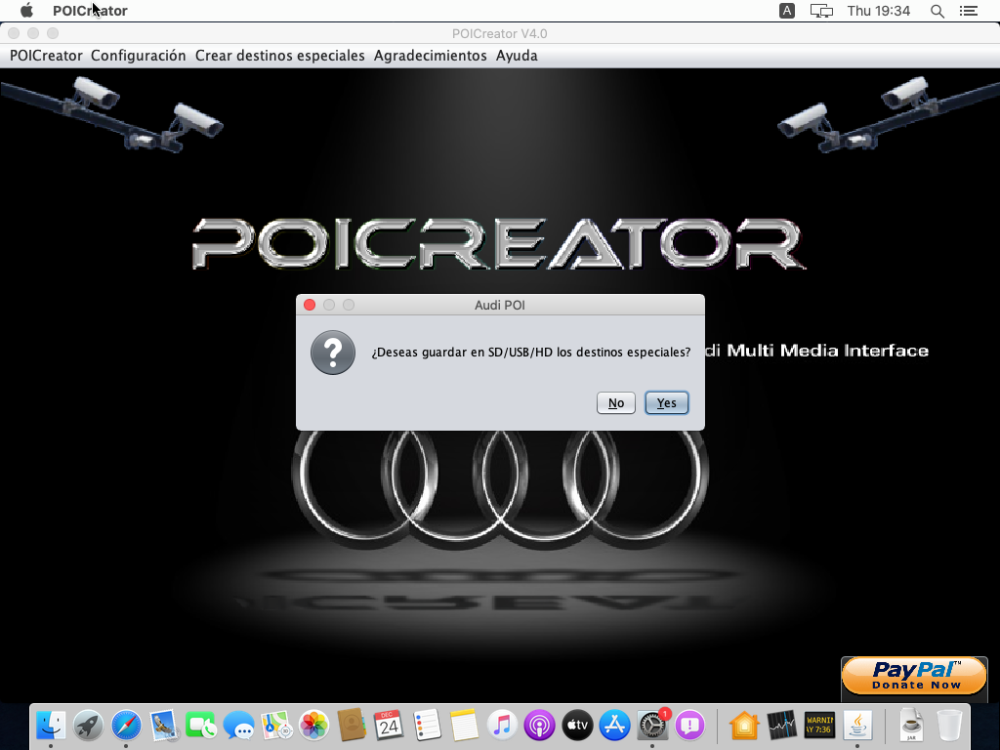Open Calendar showing 24 in Dock
Screen dimensions: 1000x750
pos(388,725)
